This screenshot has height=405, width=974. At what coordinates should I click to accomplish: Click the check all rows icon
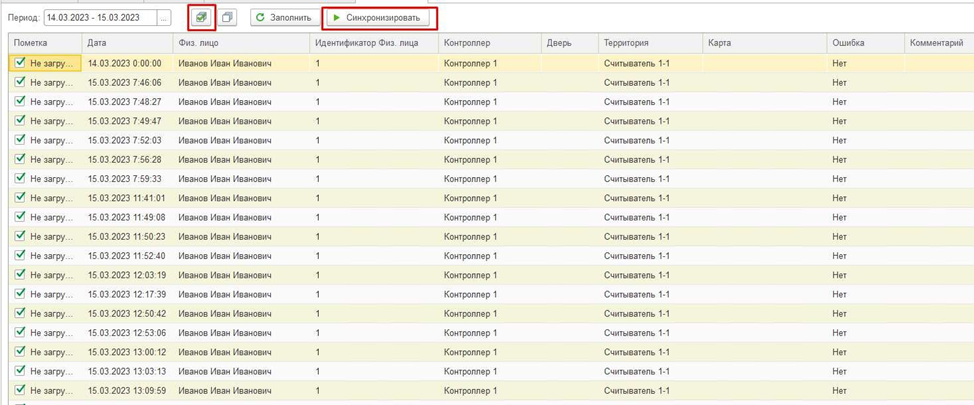[202, 18]
